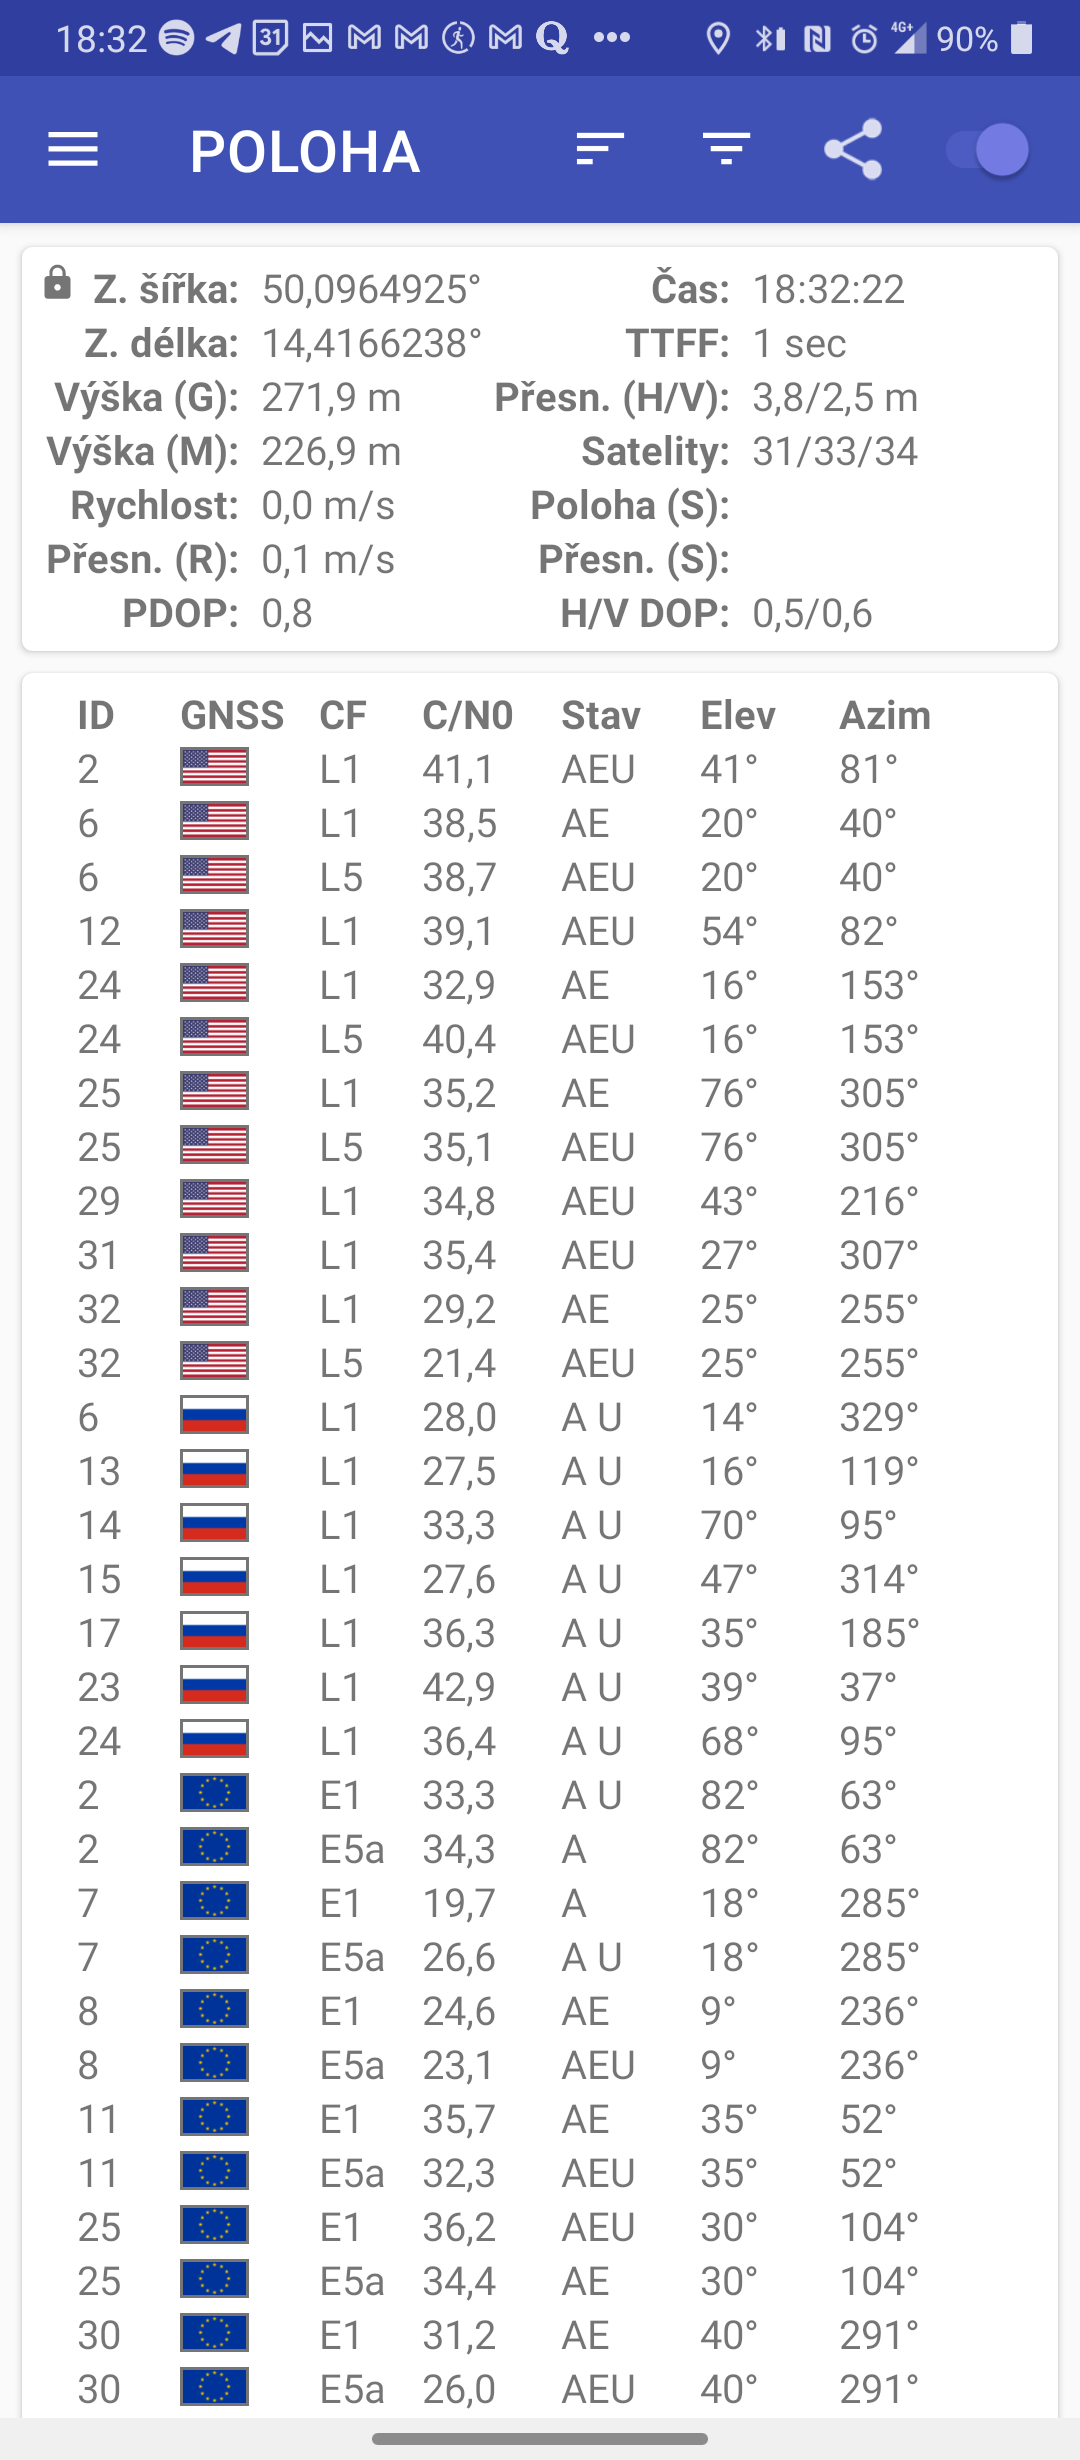Open the sort satellites menu
This screenshot has height=2460, width=1080.
click(x=600, y=150)
